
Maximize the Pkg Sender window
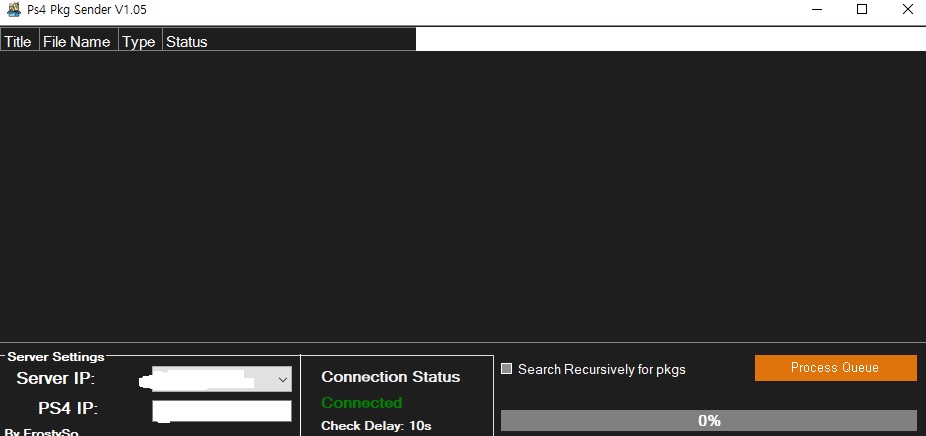(862, 9)
